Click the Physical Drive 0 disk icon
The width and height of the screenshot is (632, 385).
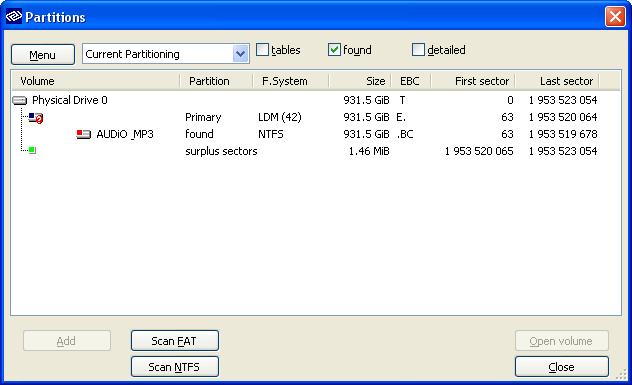[x=19, y=100]
